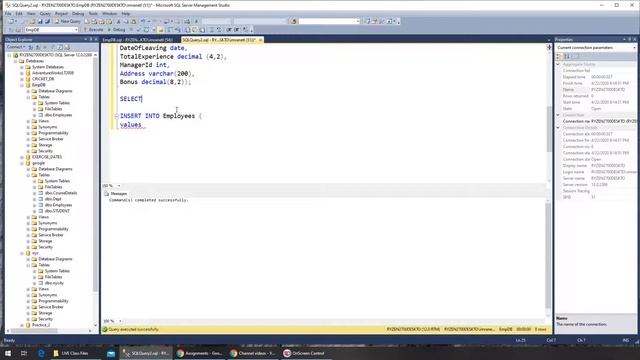The height and width of the screenshot is (360, 640).
Task: Select dbo.Employees table under EmpDB
Action: pos(58,115)
